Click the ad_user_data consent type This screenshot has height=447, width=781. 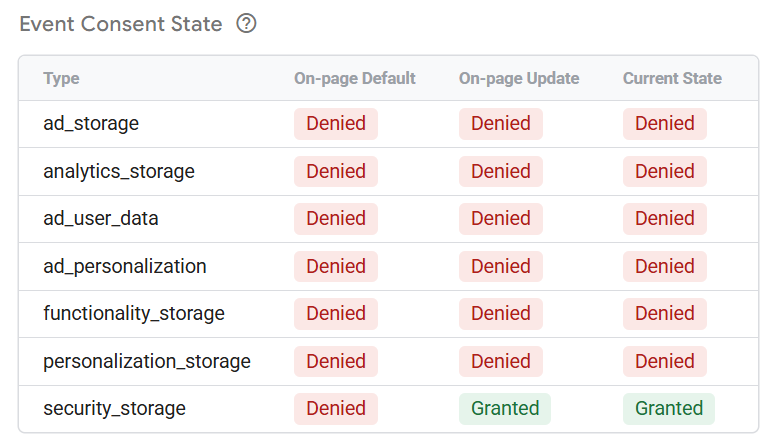[x=101, y=218]
